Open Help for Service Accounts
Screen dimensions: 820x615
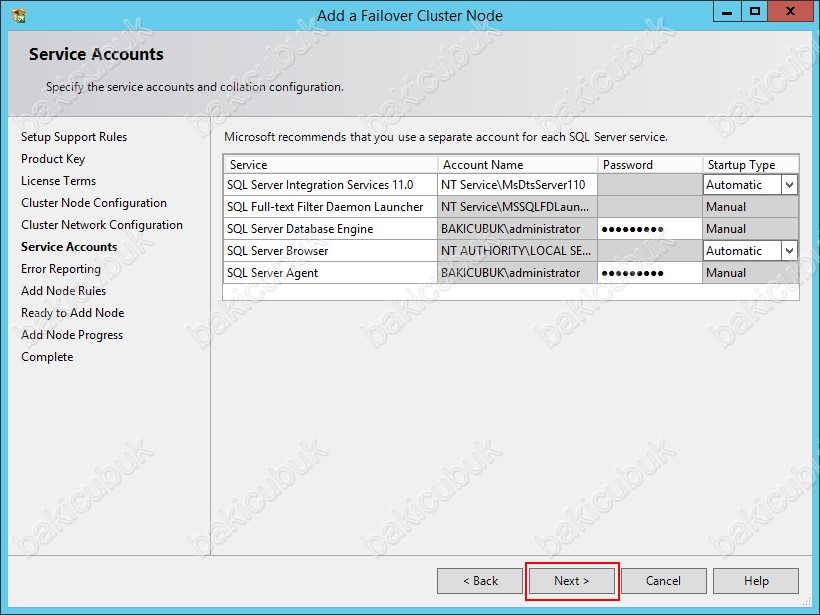click(x=756, y=581)
